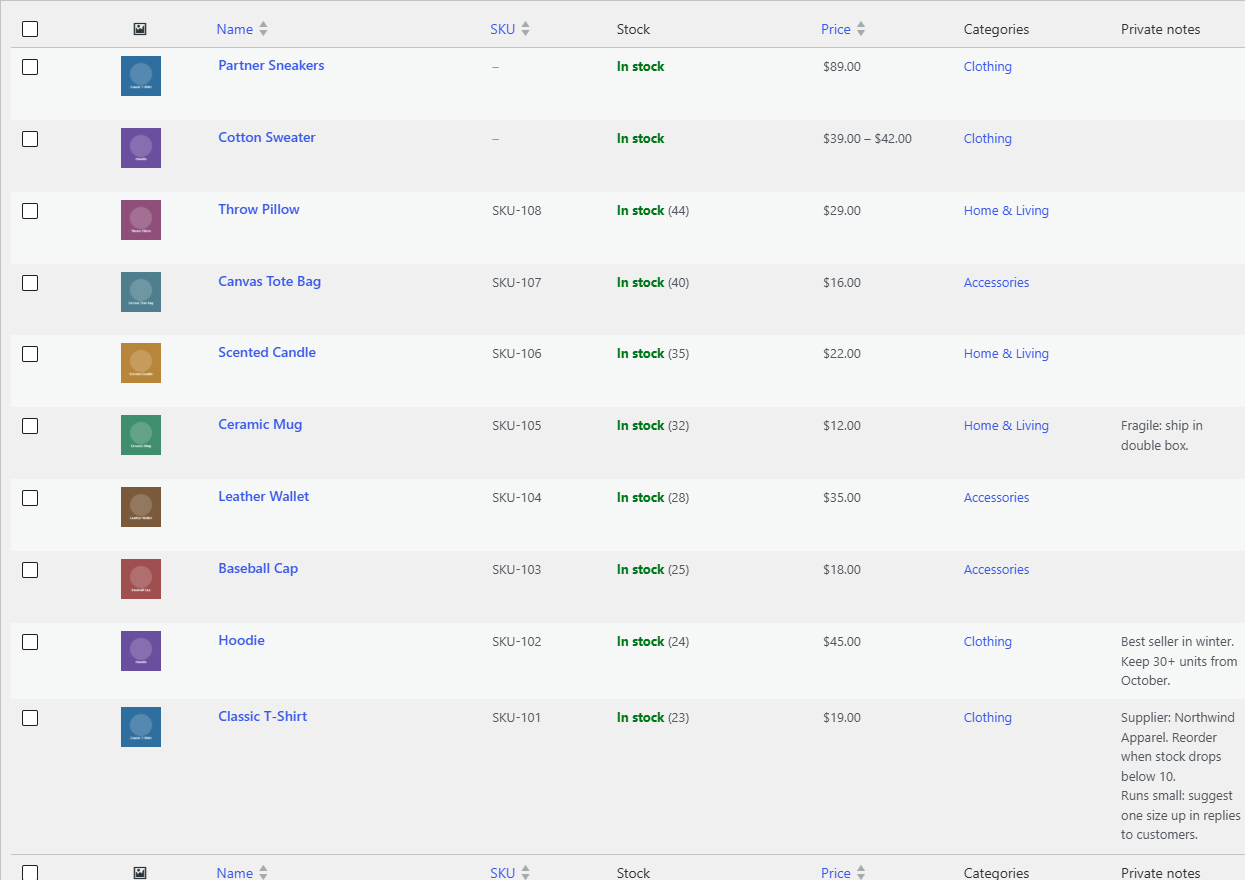Tick the select-all checkbox in the header

point(30,29)
